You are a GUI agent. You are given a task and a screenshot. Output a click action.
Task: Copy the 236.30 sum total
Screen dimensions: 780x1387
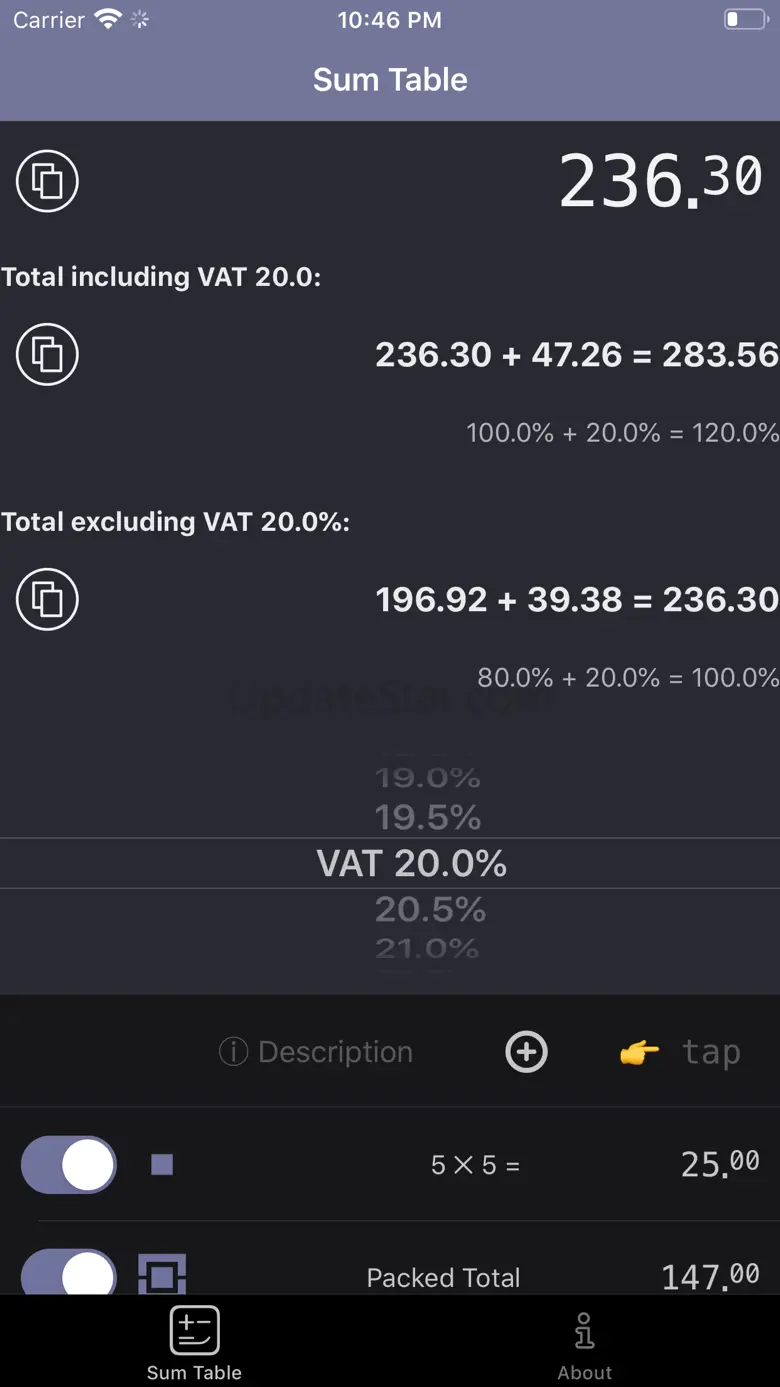tap(47, 181)
